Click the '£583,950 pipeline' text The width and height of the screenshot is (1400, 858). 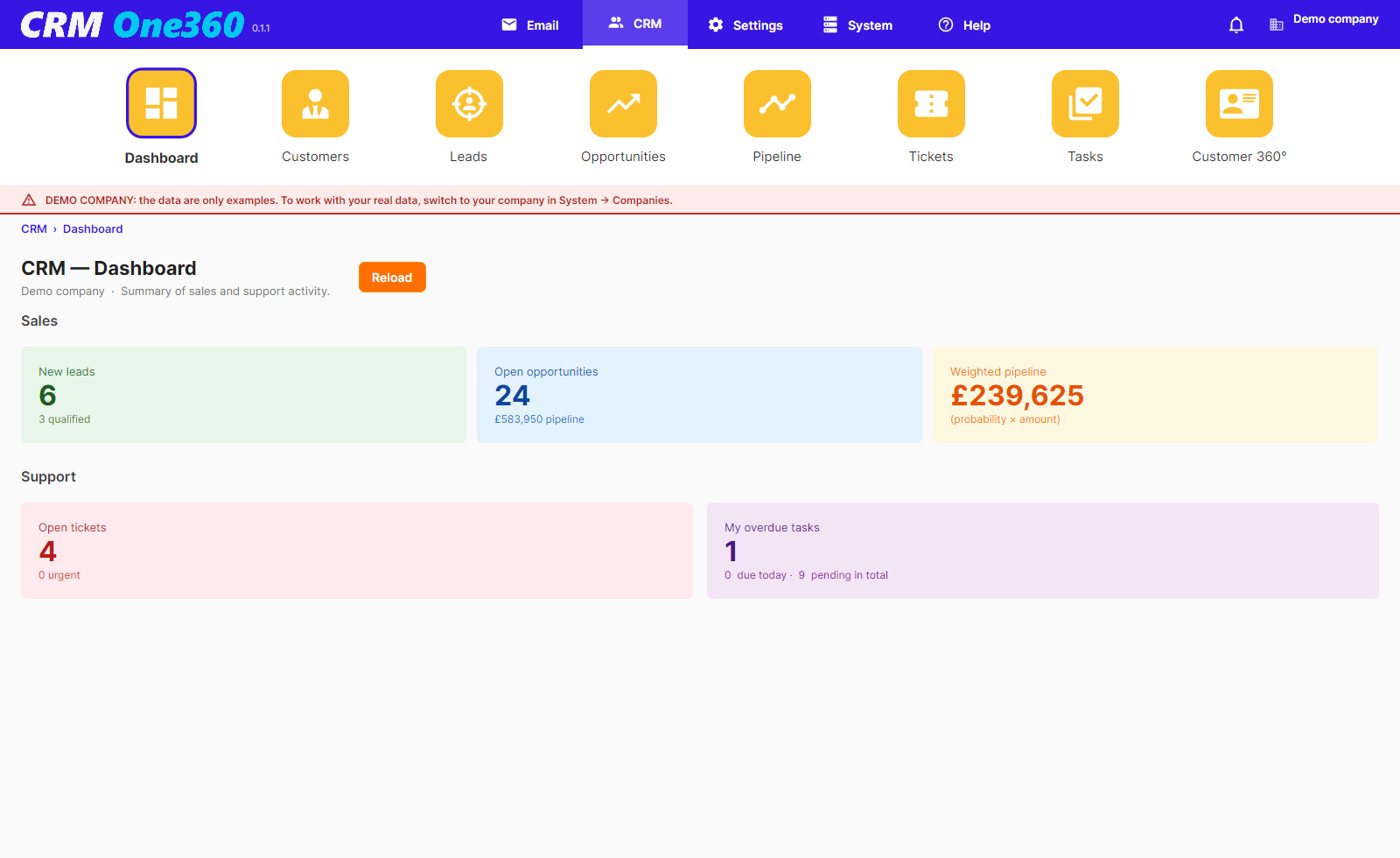[x=540, y=419]
